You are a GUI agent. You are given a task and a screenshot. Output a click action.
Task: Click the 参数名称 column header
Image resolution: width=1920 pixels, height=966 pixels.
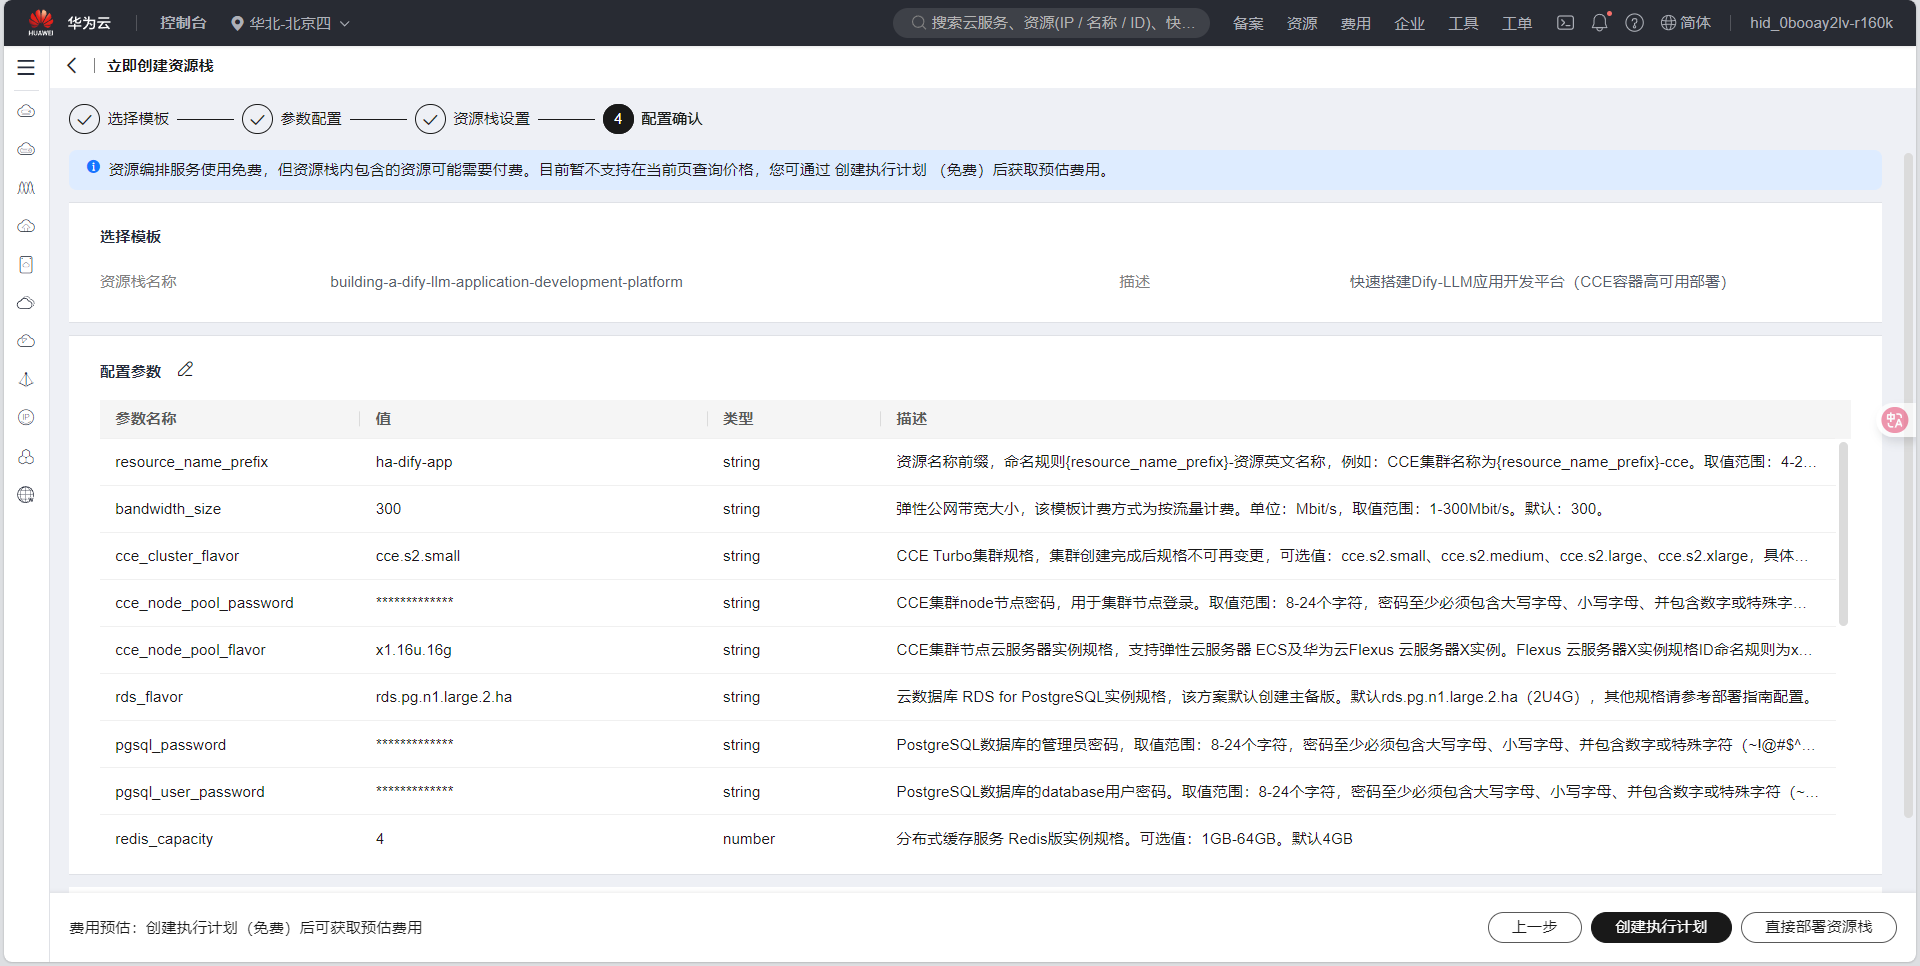click(146, 419)
